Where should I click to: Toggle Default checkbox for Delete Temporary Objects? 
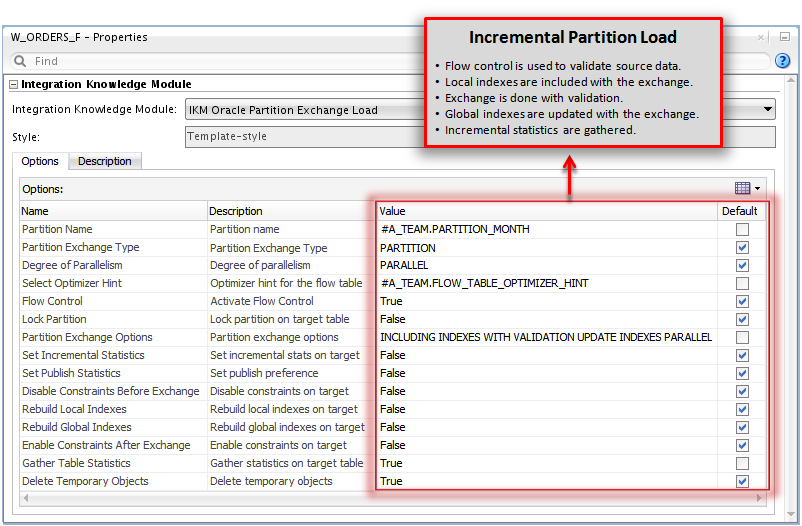pyautogui.click(x=742, y=481)
